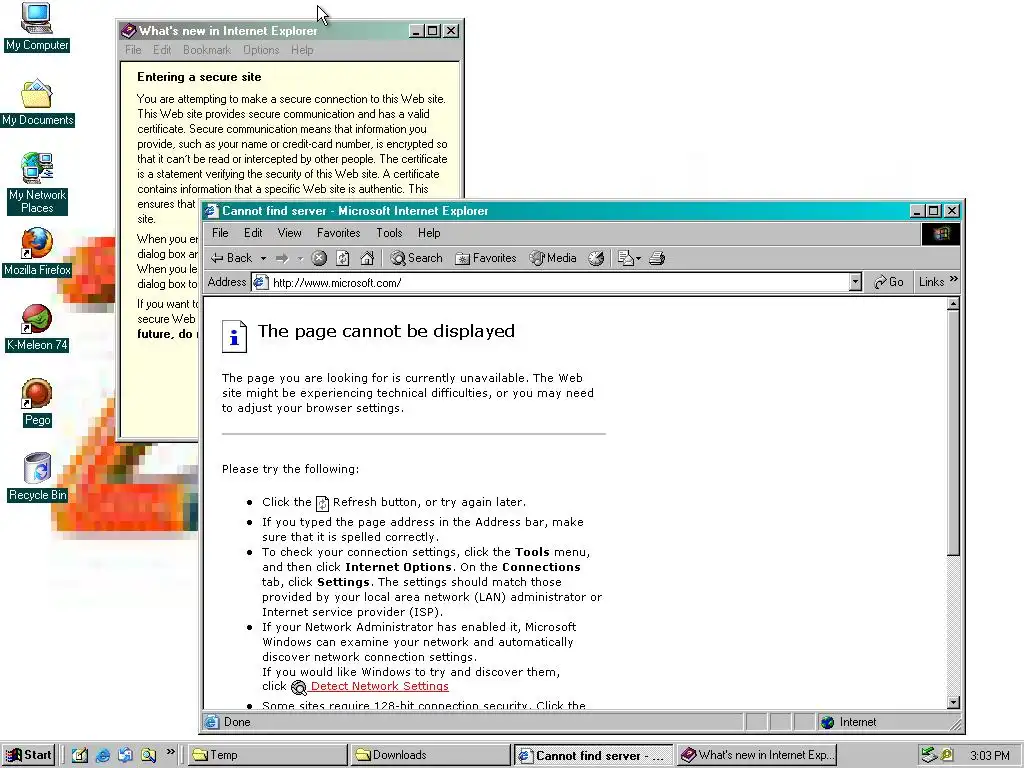This screenshot has width=1024, height=768.
Task: Open Options menu in What's new window
Action: tap(261, 50)
